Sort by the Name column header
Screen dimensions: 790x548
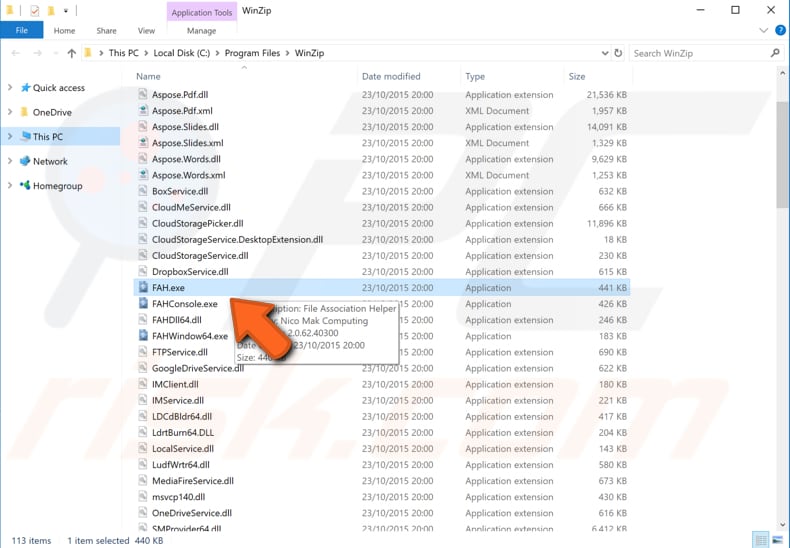tap(148, 77)
